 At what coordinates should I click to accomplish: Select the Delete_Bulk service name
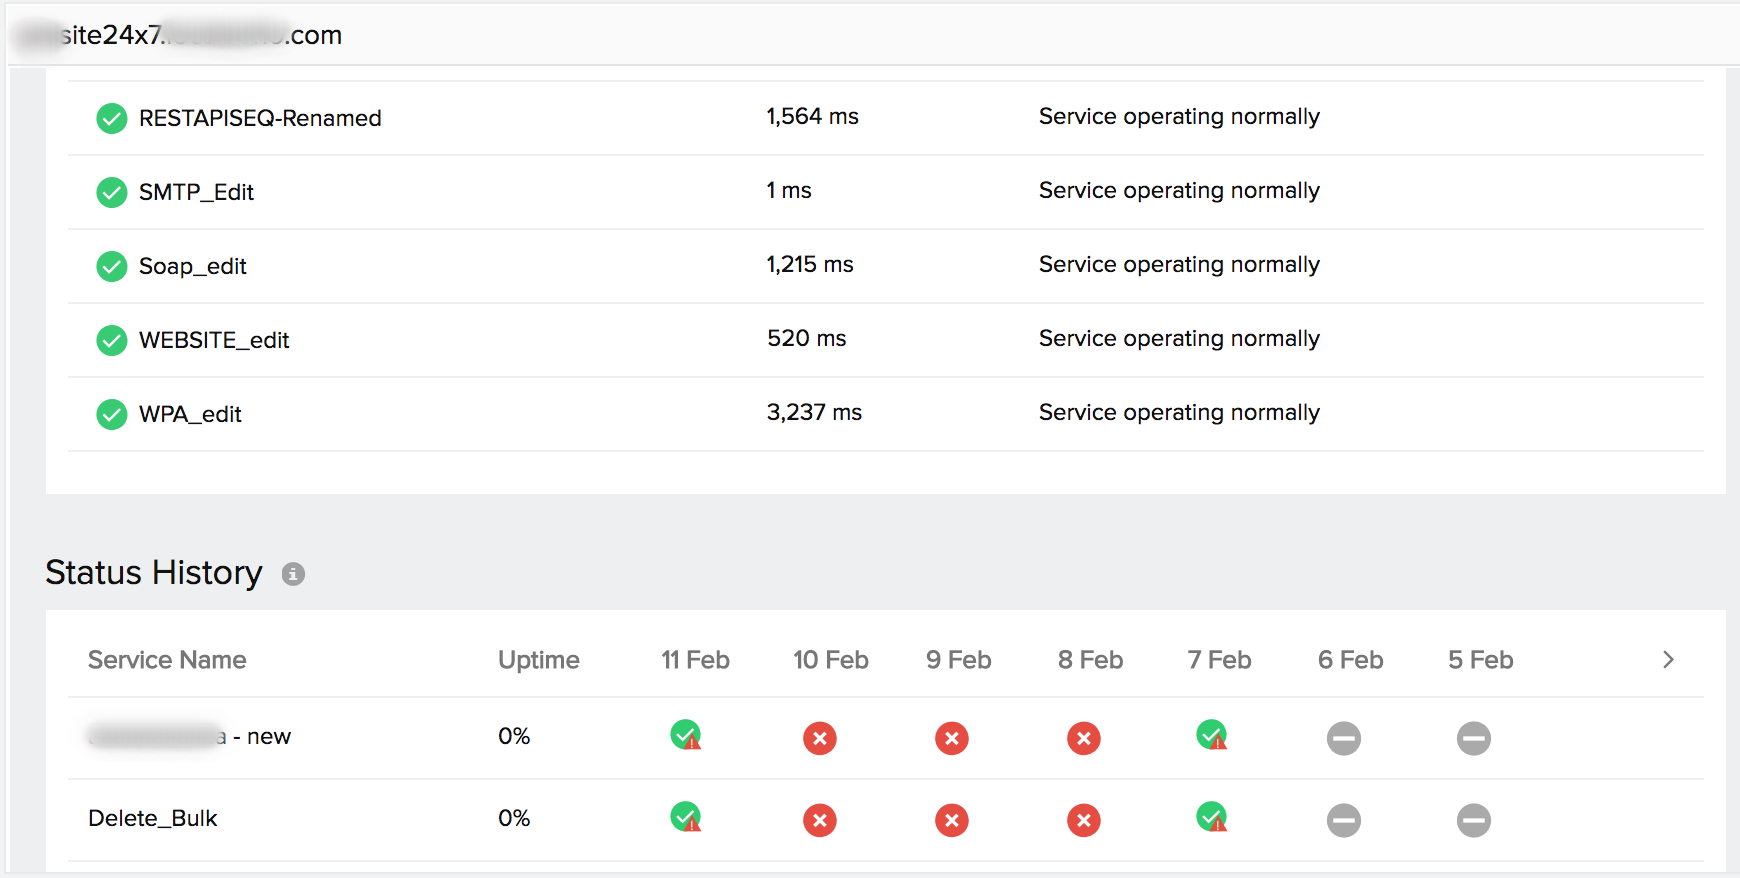pyautogui.click(x=153, y=818)
